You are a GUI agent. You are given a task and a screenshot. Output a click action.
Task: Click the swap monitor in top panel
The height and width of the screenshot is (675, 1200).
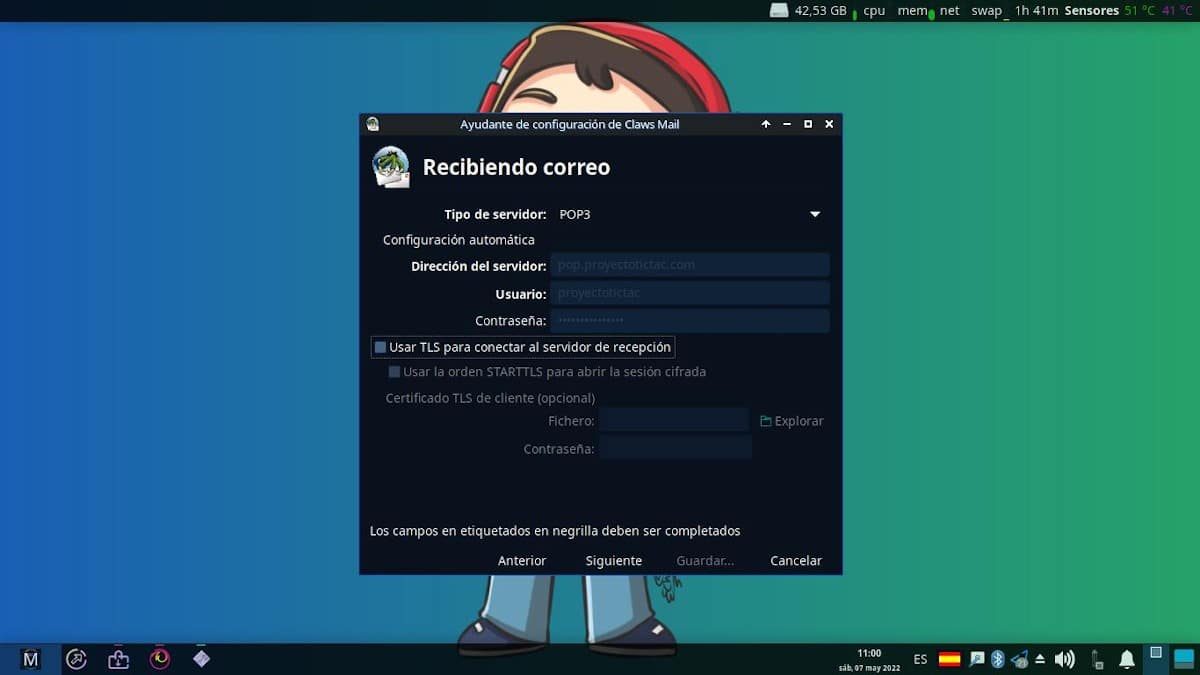click(x=987, y=10)
